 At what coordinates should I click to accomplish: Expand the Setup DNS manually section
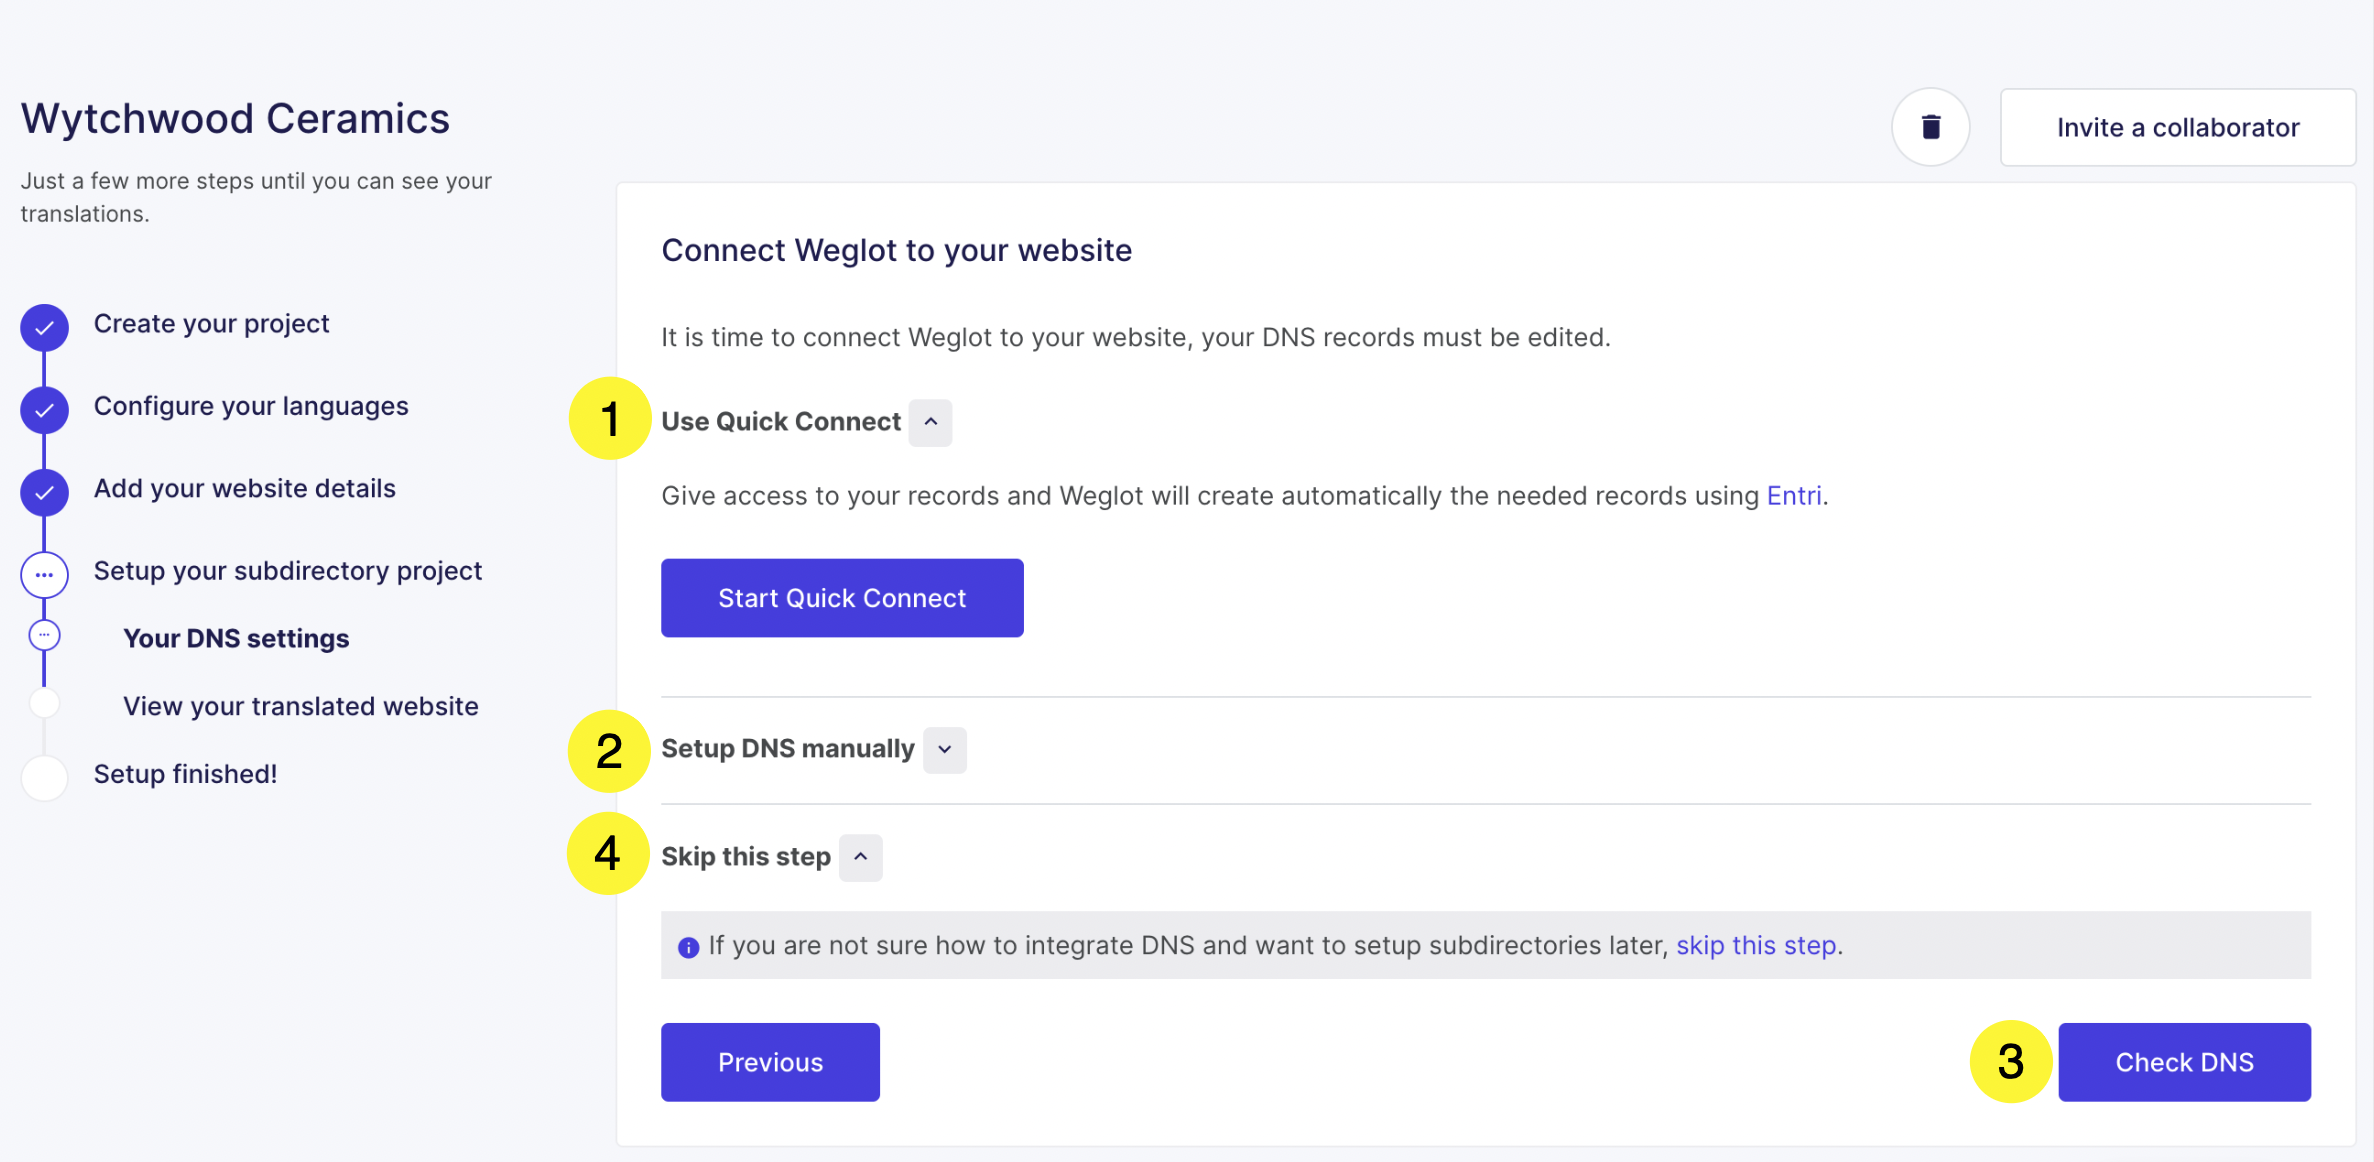point(944,750)
